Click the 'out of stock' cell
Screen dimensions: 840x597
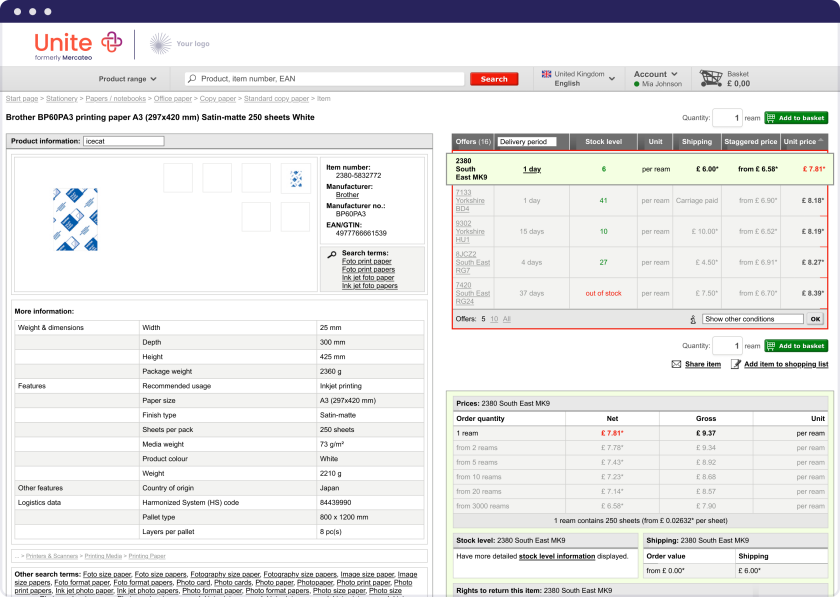point(603,294)
